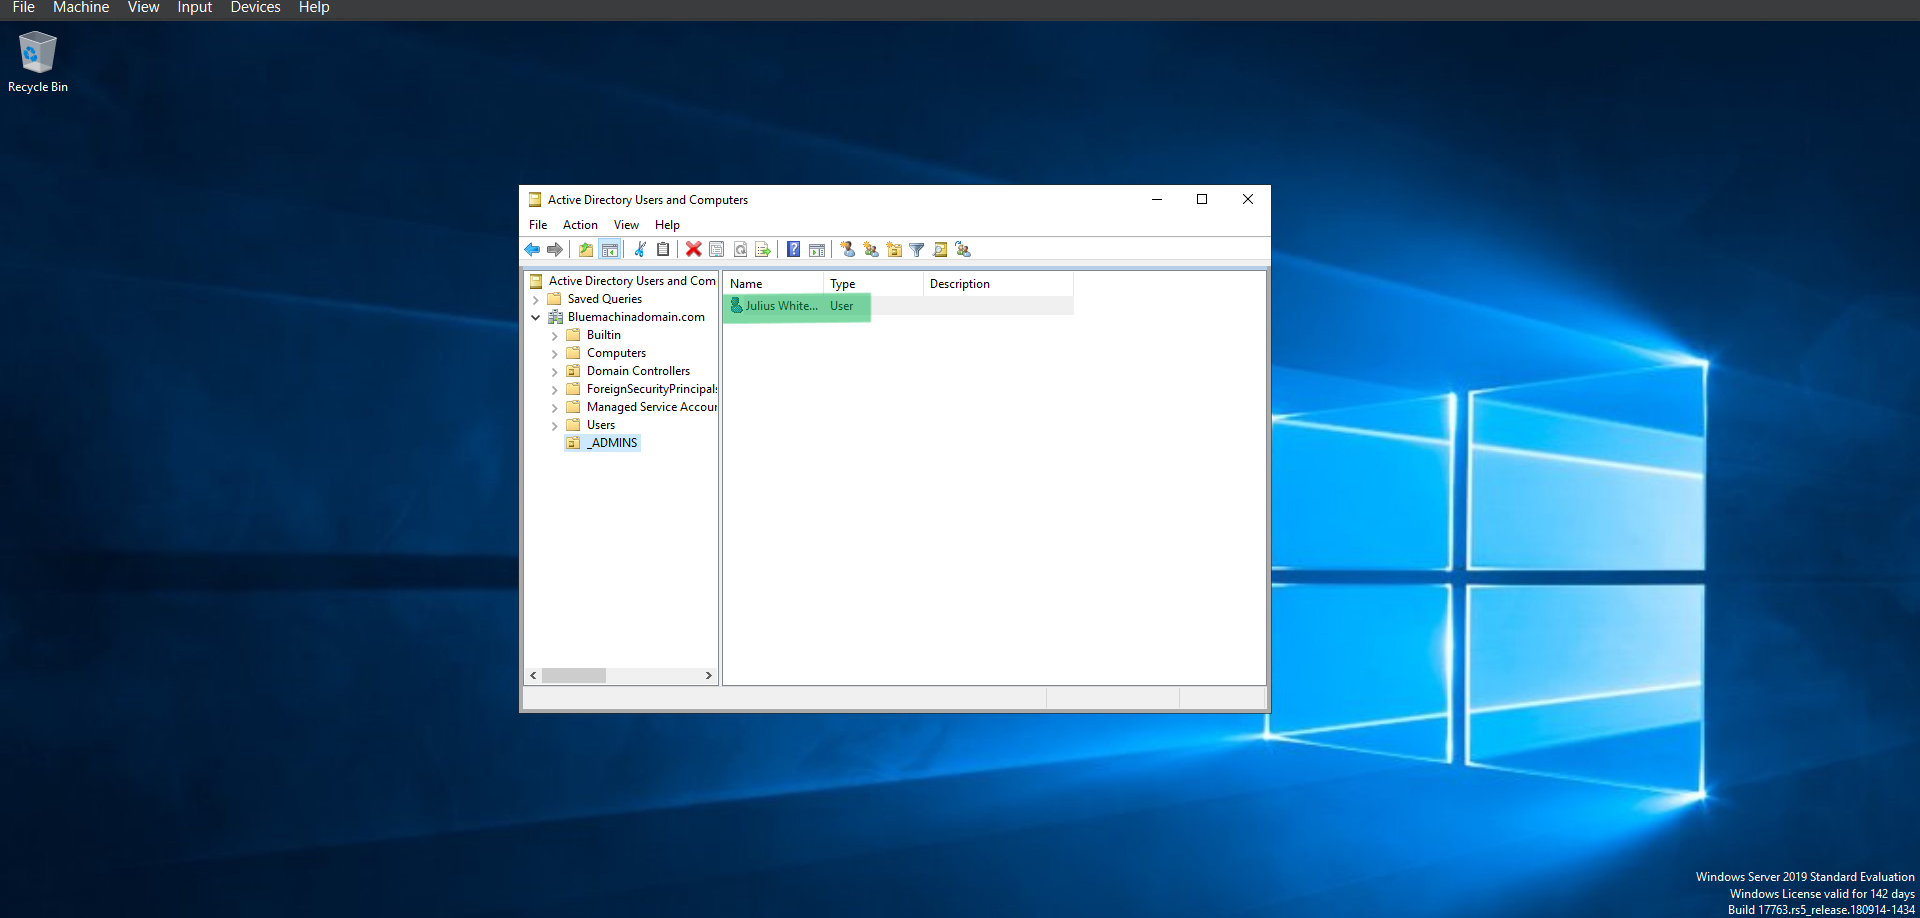1920x918 pixels.
Task: Select the Users tree item
Action: (x=601, y=425)
